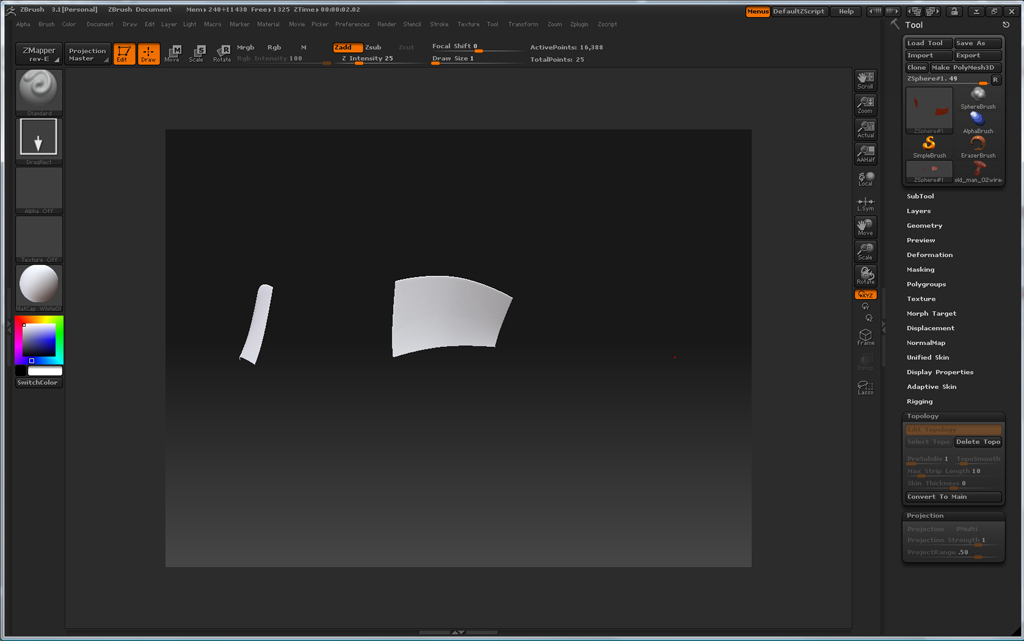1024x641 pixels.
Task: Open the Alpha menu
Action: pyautogui.click(x=23, y=24)
